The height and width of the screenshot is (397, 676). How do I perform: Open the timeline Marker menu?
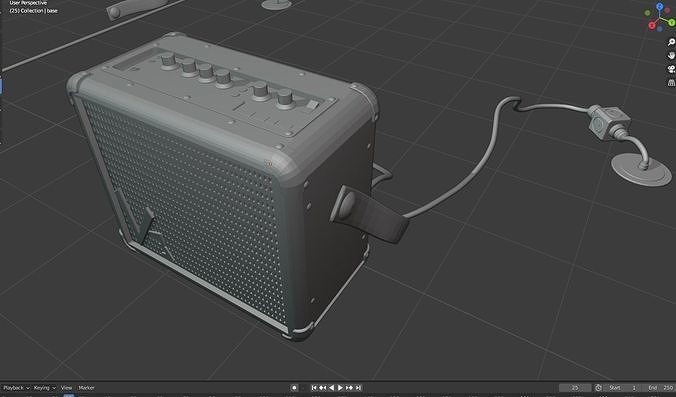coord(86,388)
